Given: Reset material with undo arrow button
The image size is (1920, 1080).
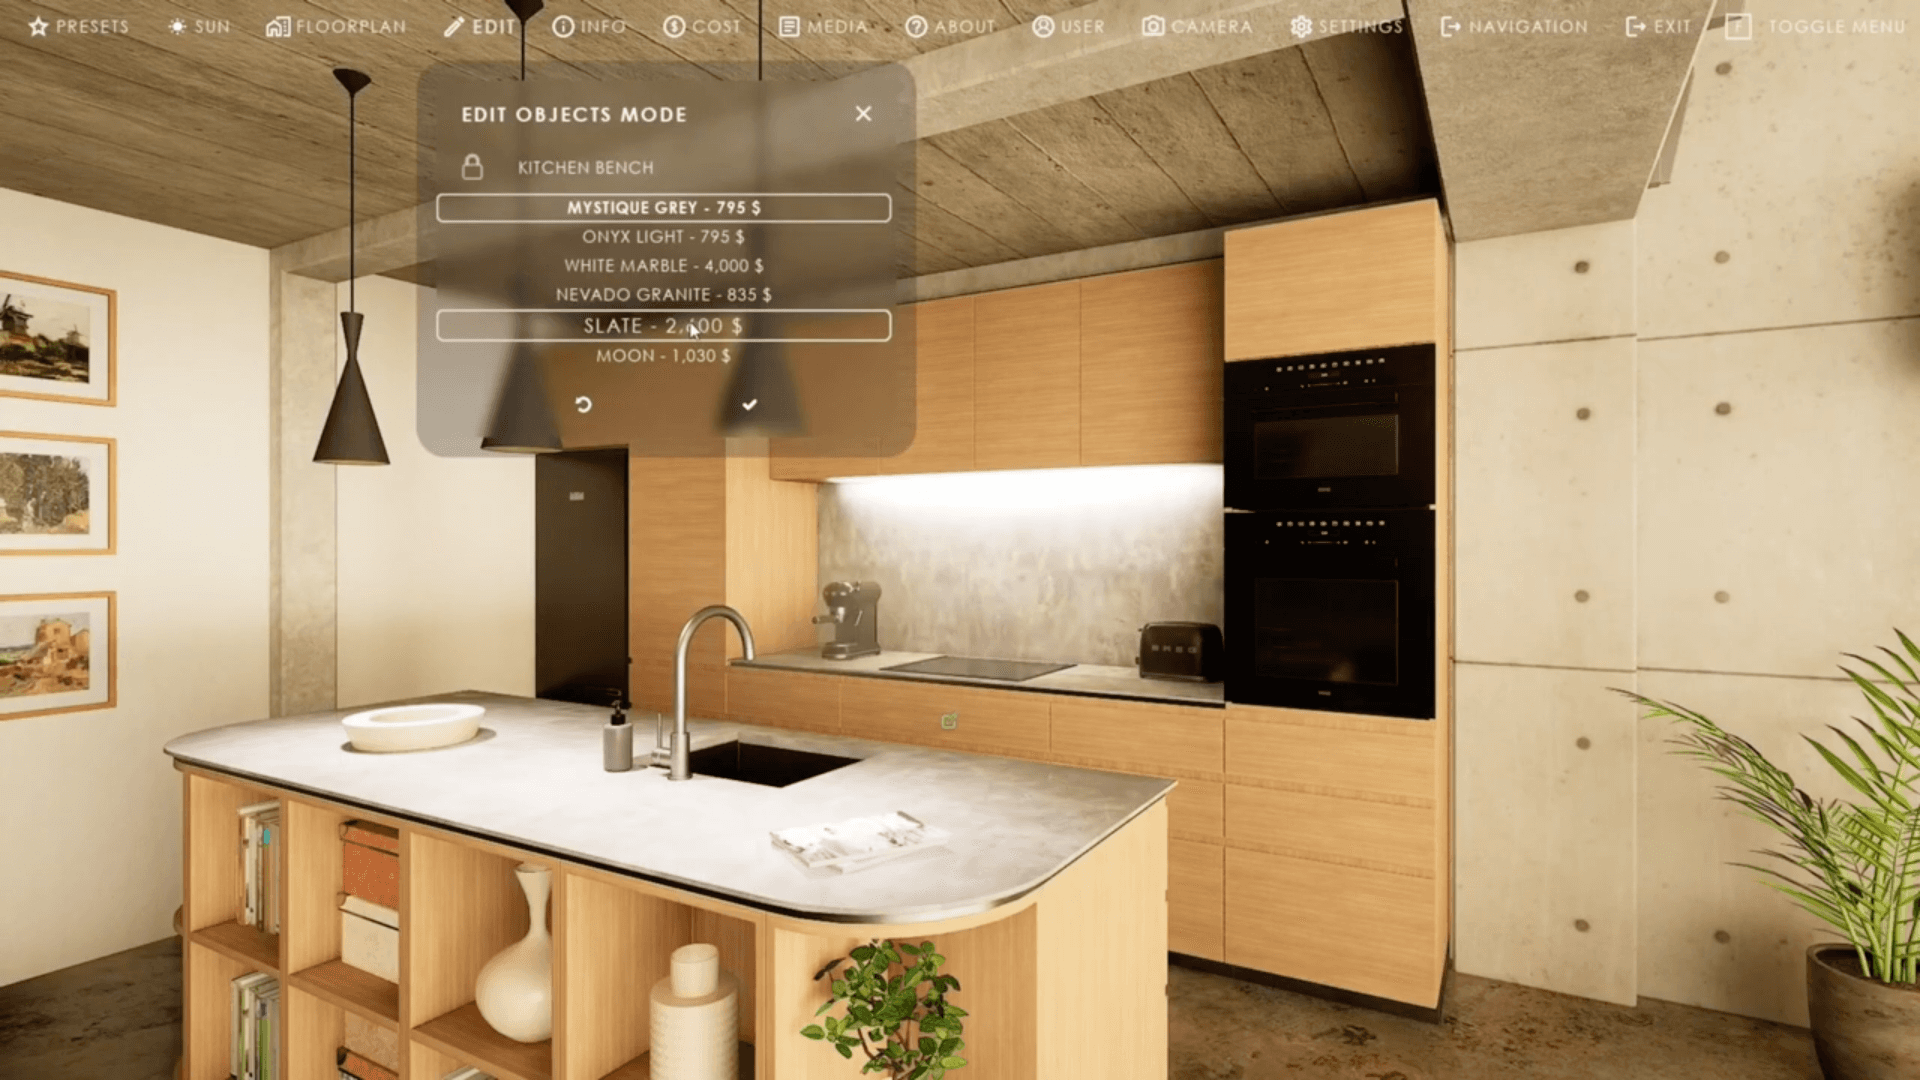Looking at the screenshot, I should pos(584,405).
